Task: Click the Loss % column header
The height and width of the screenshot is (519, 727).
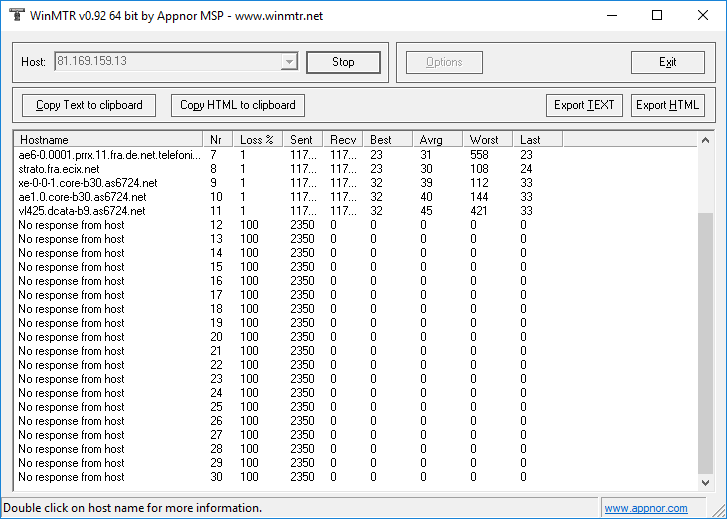Action: coord(257,139)
